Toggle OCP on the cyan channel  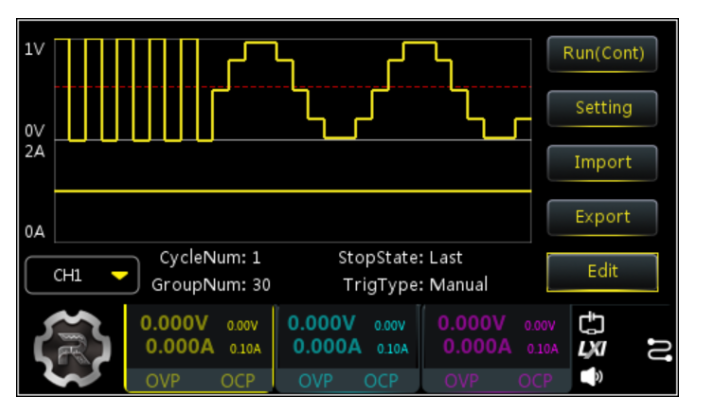tap(381, 381)
